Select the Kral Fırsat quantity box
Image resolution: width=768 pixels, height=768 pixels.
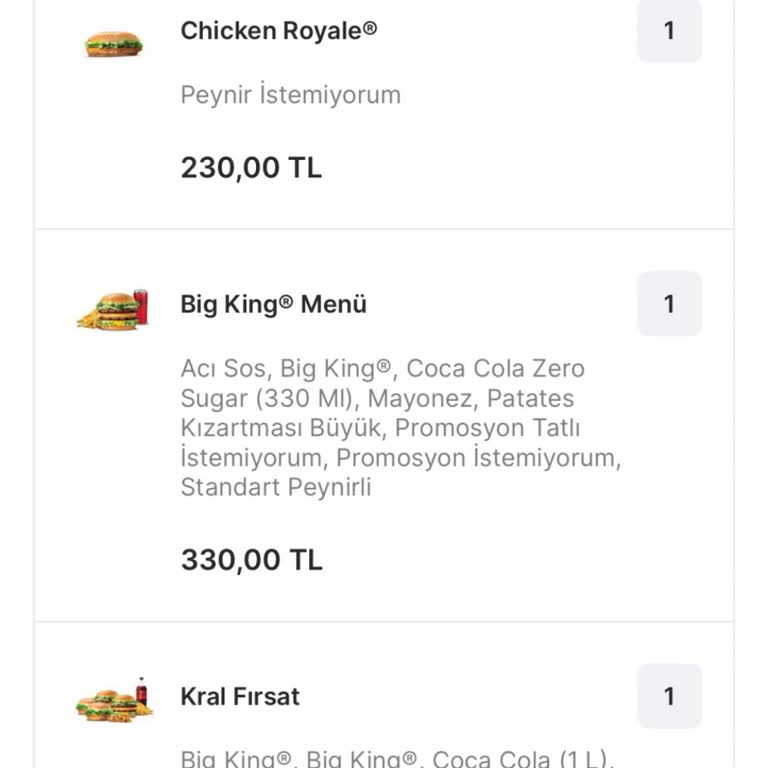[669, 696]
